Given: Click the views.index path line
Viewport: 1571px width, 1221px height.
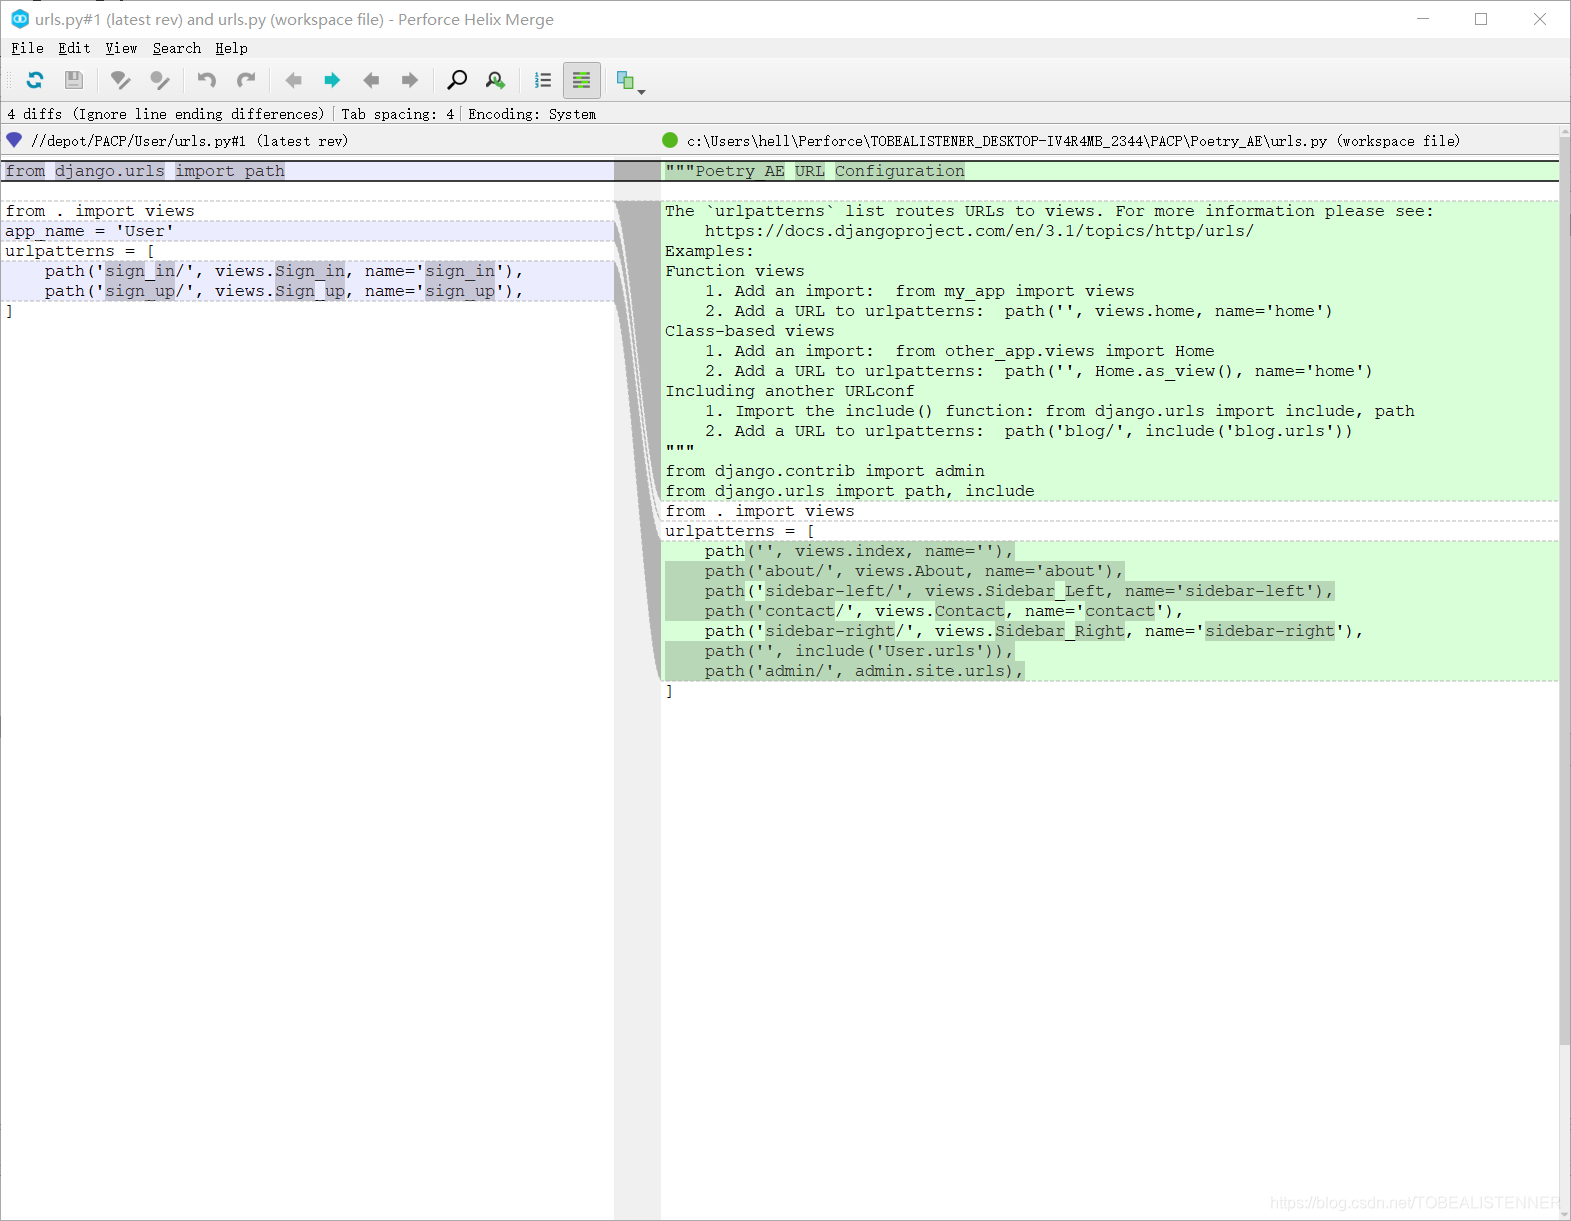Looking at the screenshot, I should tap(859, 551).
